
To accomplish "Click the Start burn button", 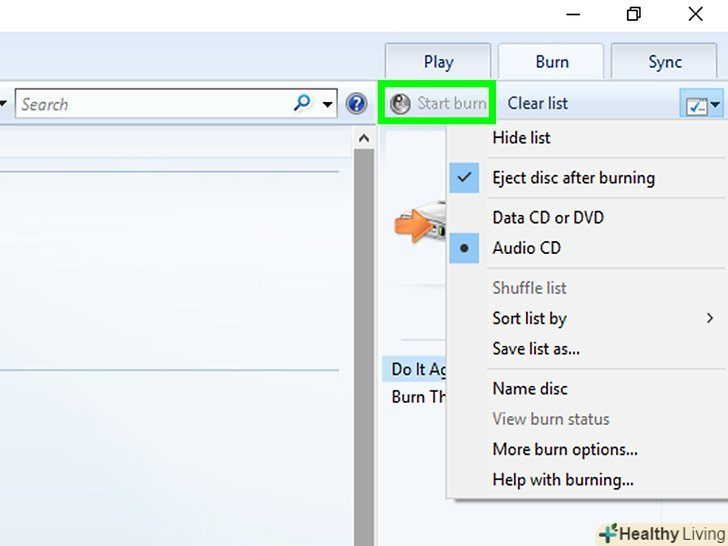I will 438,103.
